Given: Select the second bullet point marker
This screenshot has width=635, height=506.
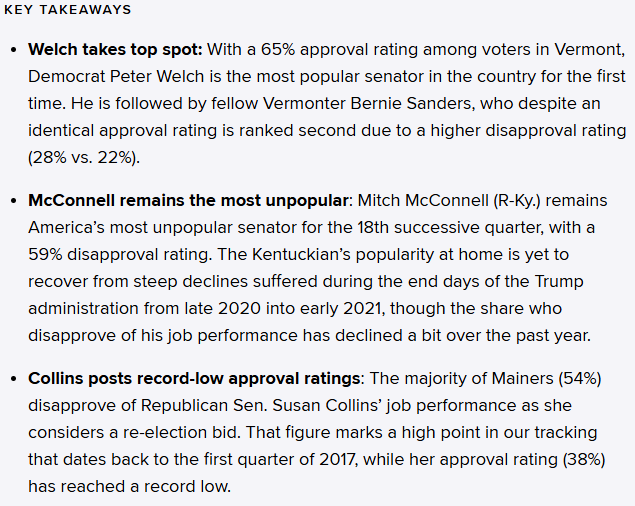Looking at the screenshot, I should [x=14, y=201].
